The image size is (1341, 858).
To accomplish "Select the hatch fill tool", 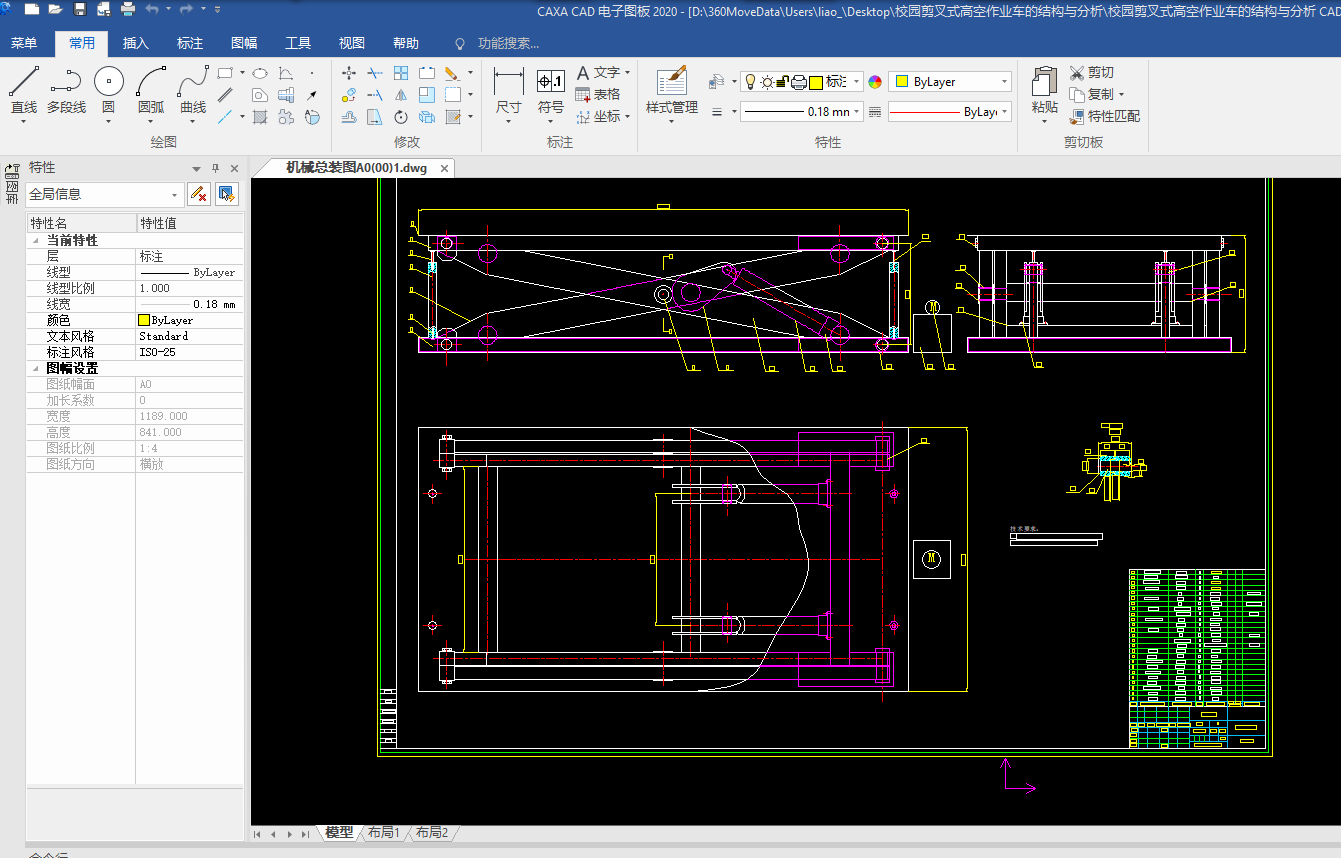I will click(x=260, y=117).
